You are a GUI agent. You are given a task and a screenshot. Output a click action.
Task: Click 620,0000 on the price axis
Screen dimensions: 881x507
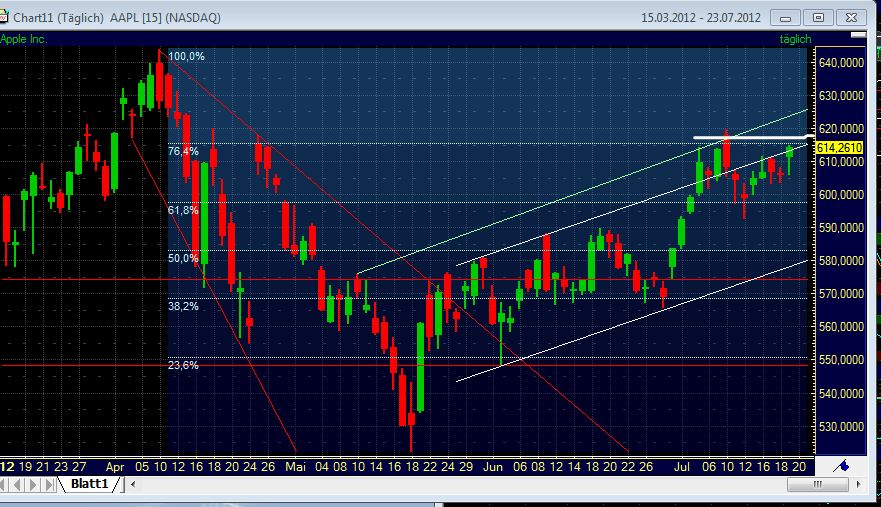tap(842, 129)
